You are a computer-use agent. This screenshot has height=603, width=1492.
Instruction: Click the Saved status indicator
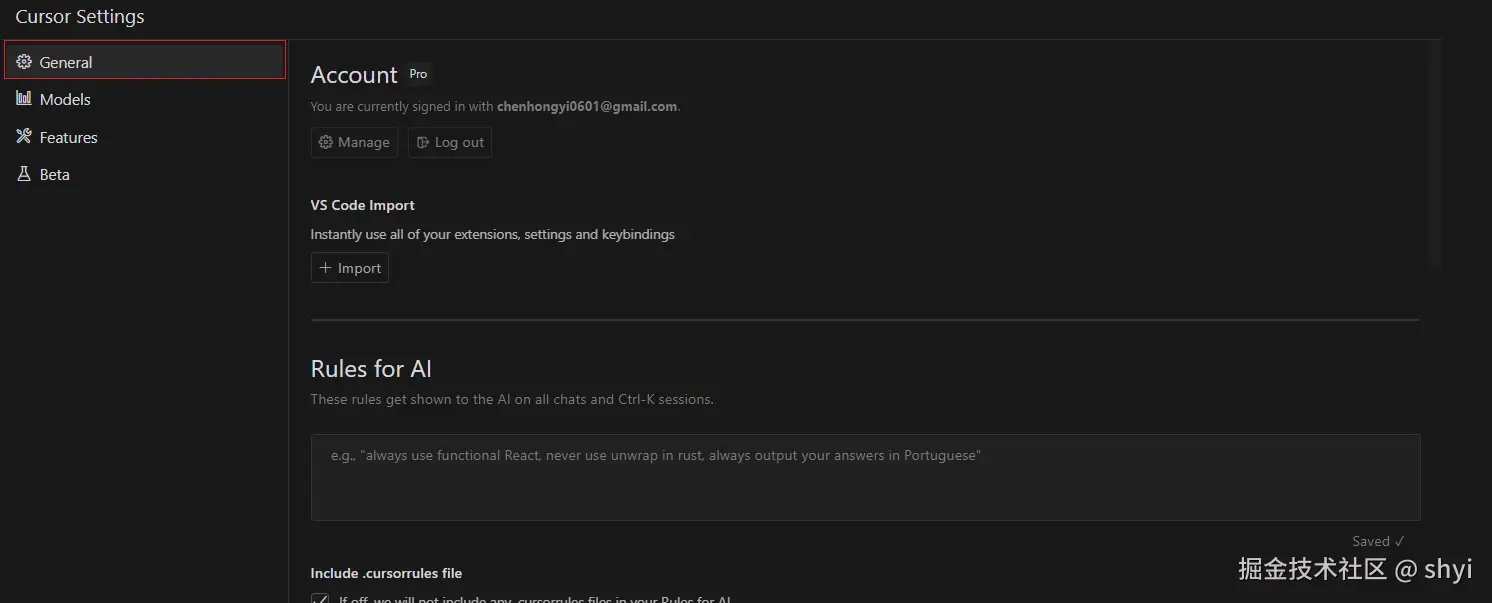point(1377,541)
